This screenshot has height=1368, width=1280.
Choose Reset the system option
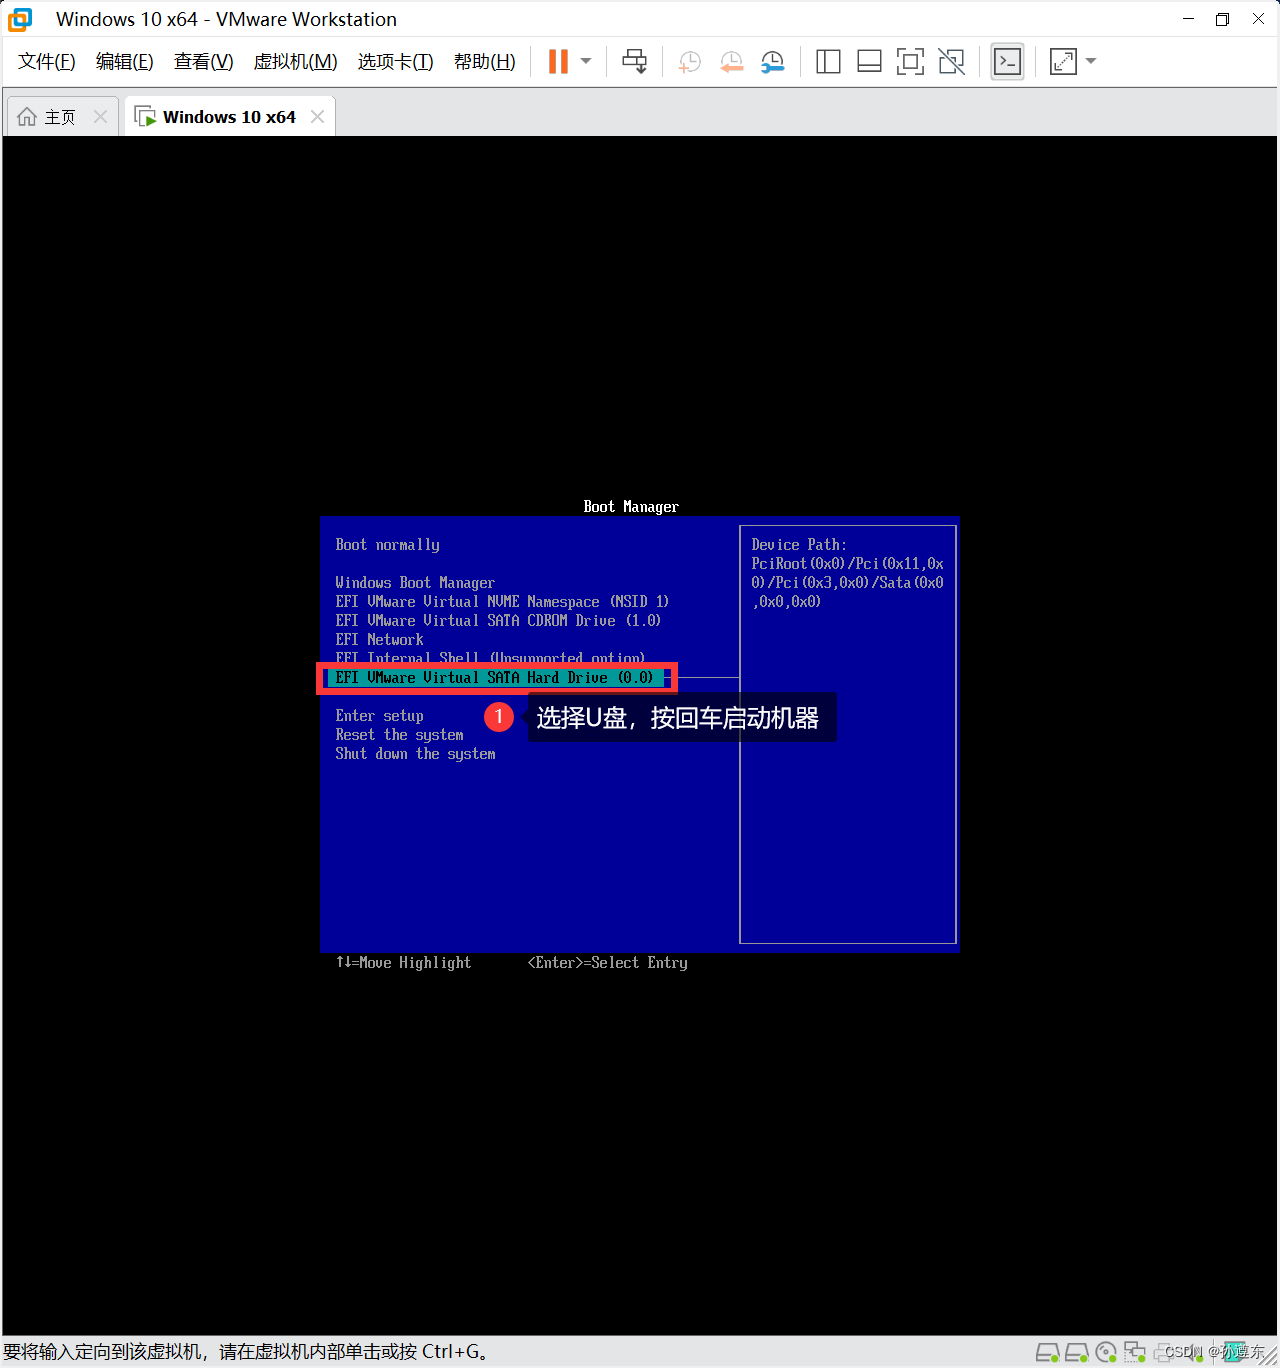point(399,735)
